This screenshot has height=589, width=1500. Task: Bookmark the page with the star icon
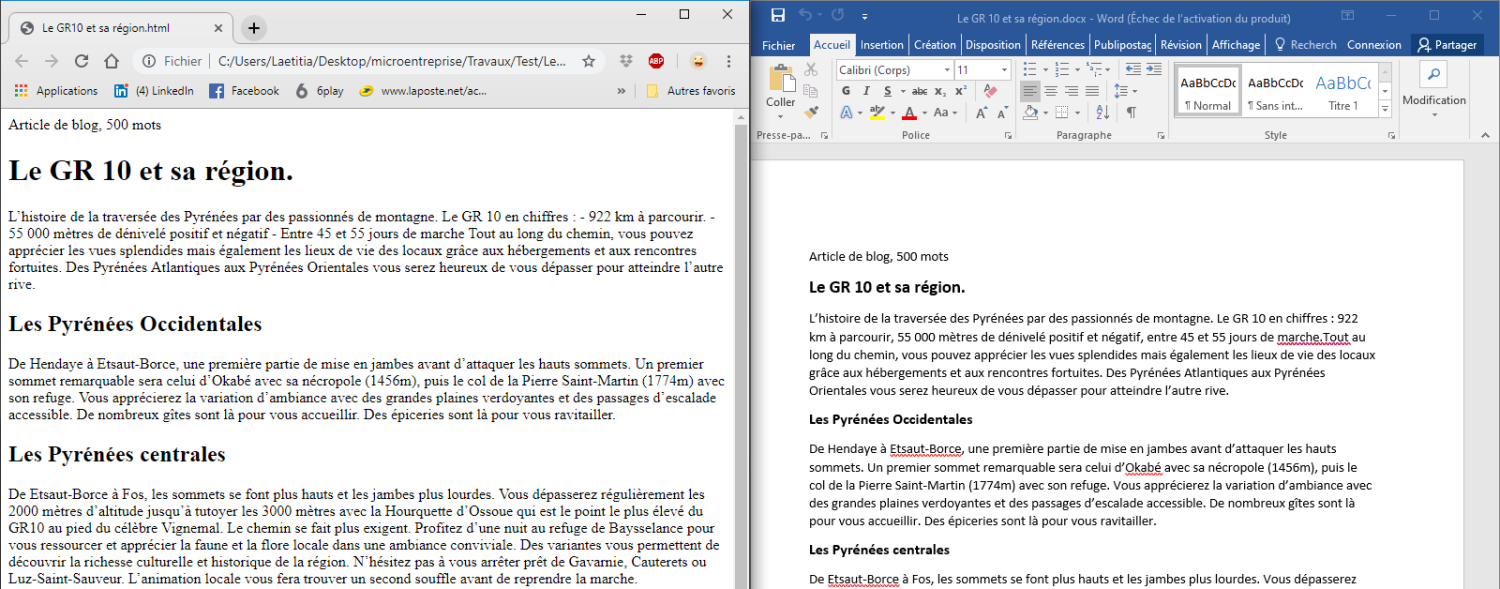point(589,61)
